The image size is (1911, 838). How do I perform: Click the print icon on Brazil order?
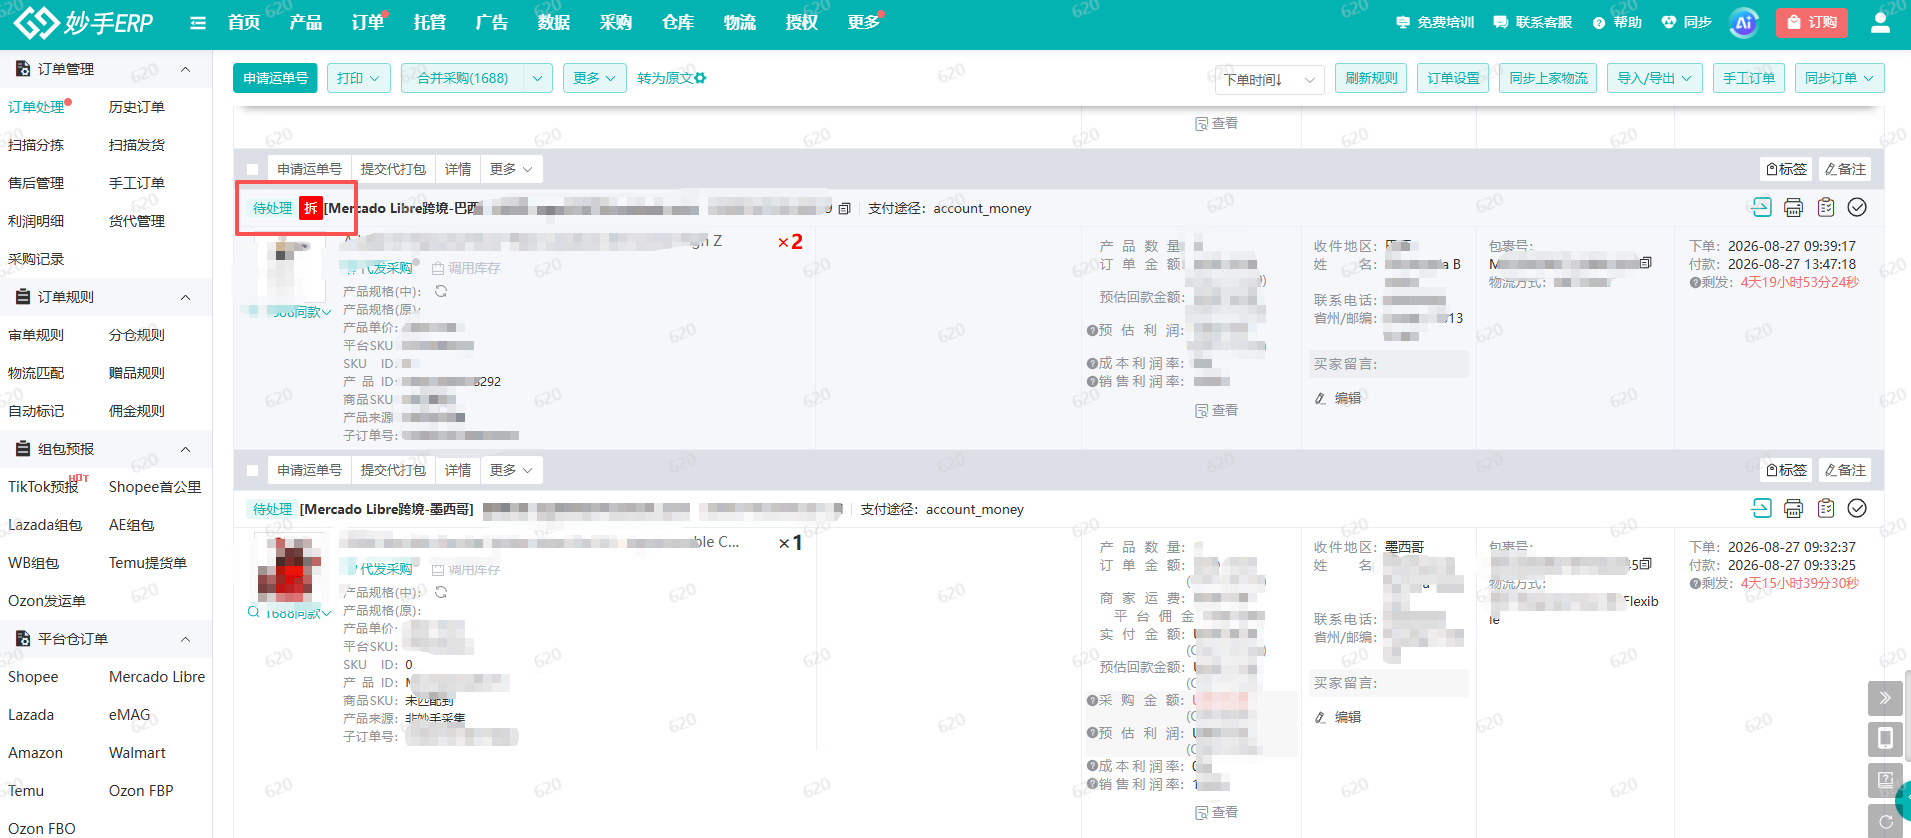click(1793, 208)
